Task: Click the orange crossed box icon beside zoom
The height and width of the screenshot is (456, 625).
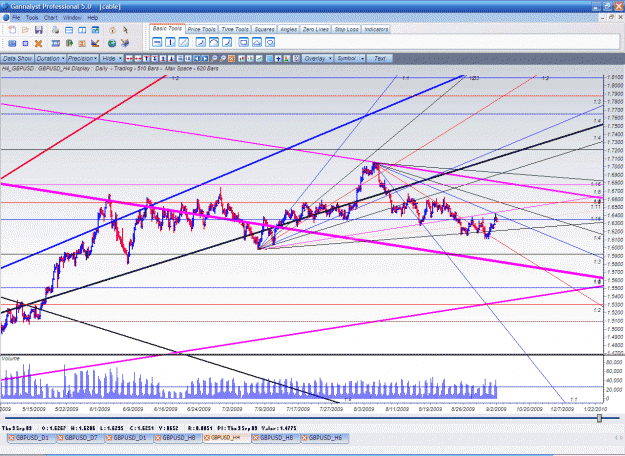Action: [231, 59]
